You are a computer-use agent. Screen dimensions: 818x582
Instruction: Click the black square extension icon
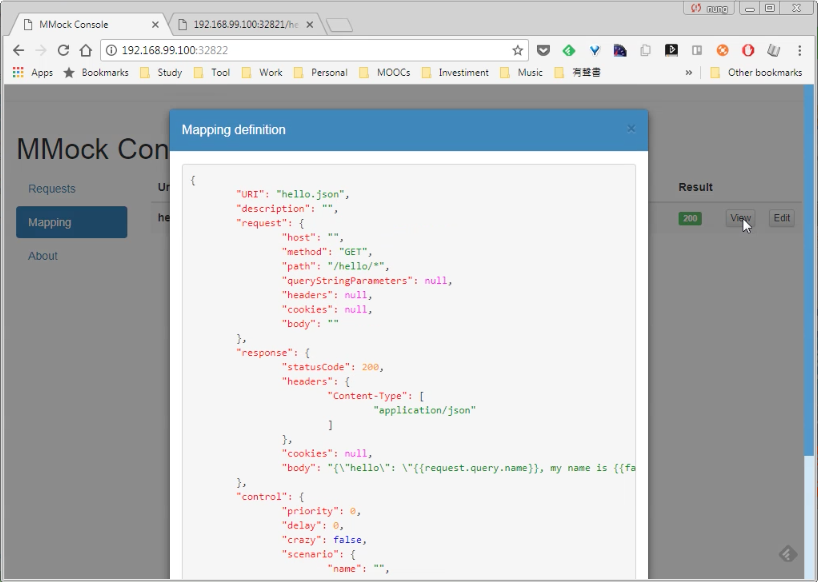[x=671, y=50]
